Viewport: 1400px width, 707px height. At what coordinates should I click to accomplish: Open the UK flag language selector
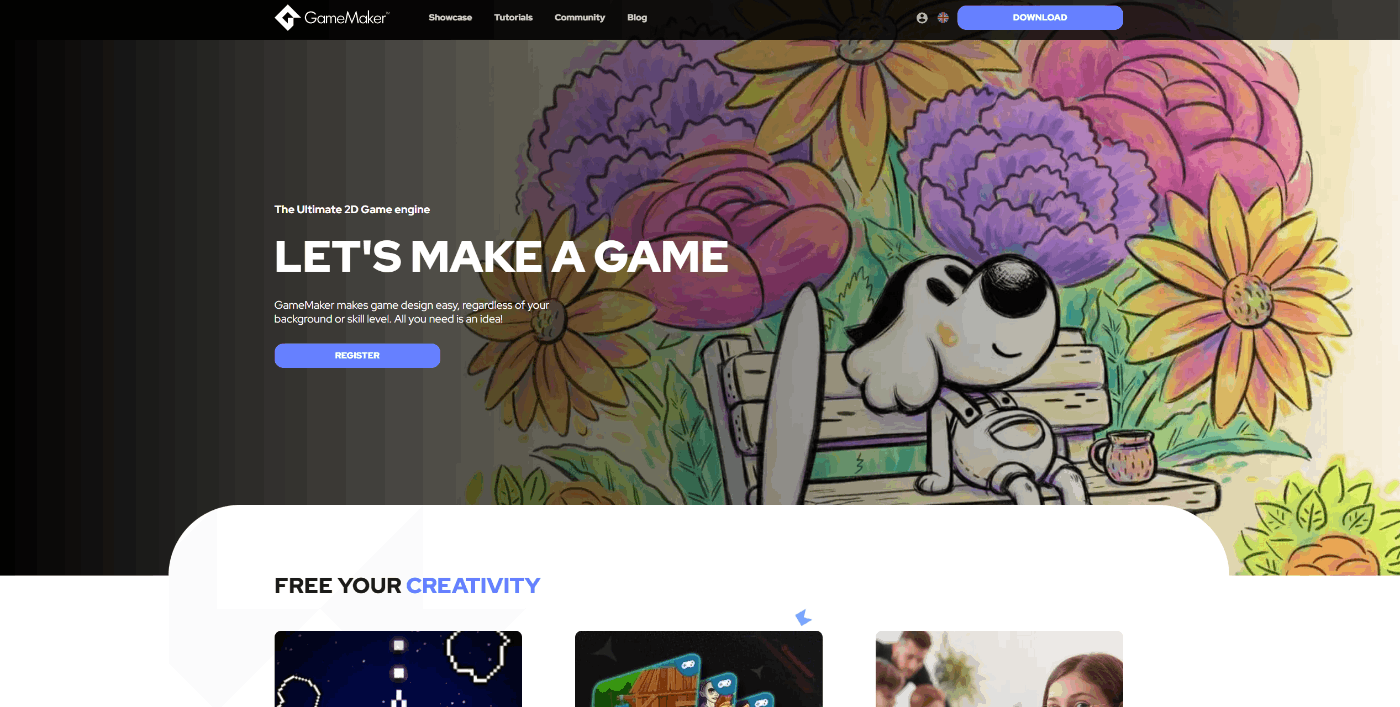943,18
